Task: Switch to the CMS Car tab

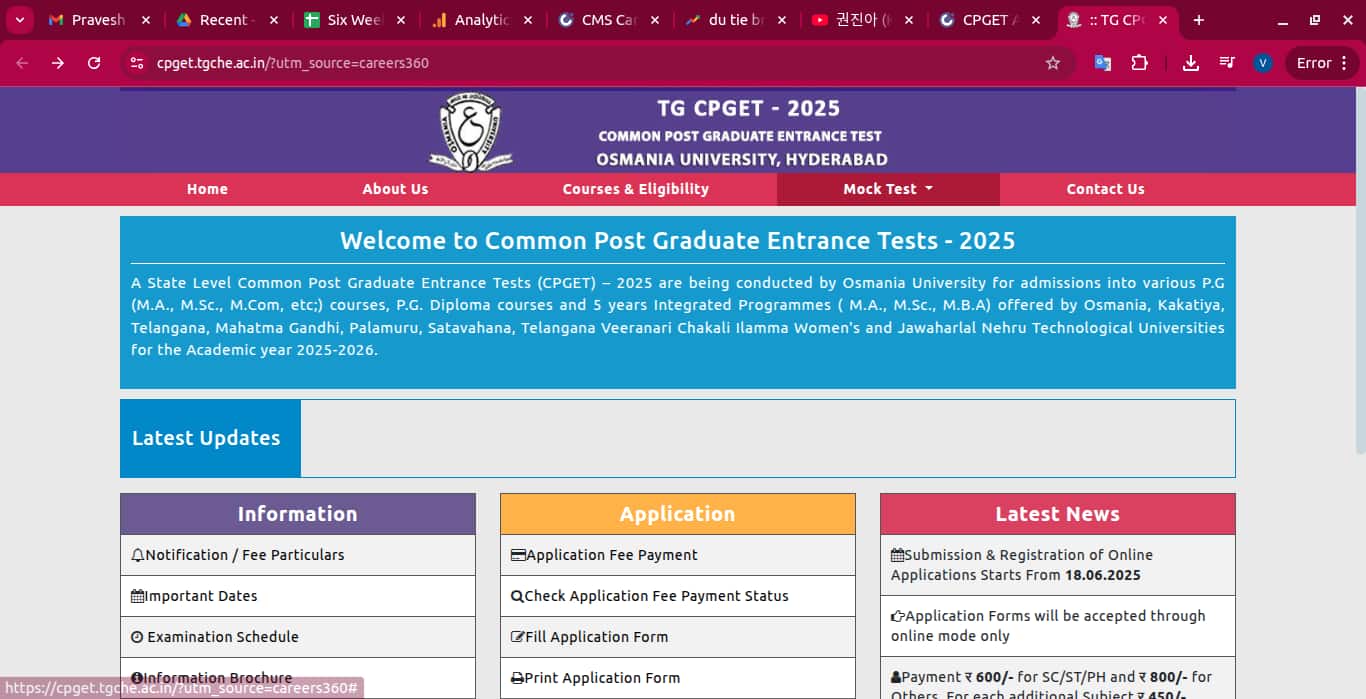Action: tap(610, 20)
